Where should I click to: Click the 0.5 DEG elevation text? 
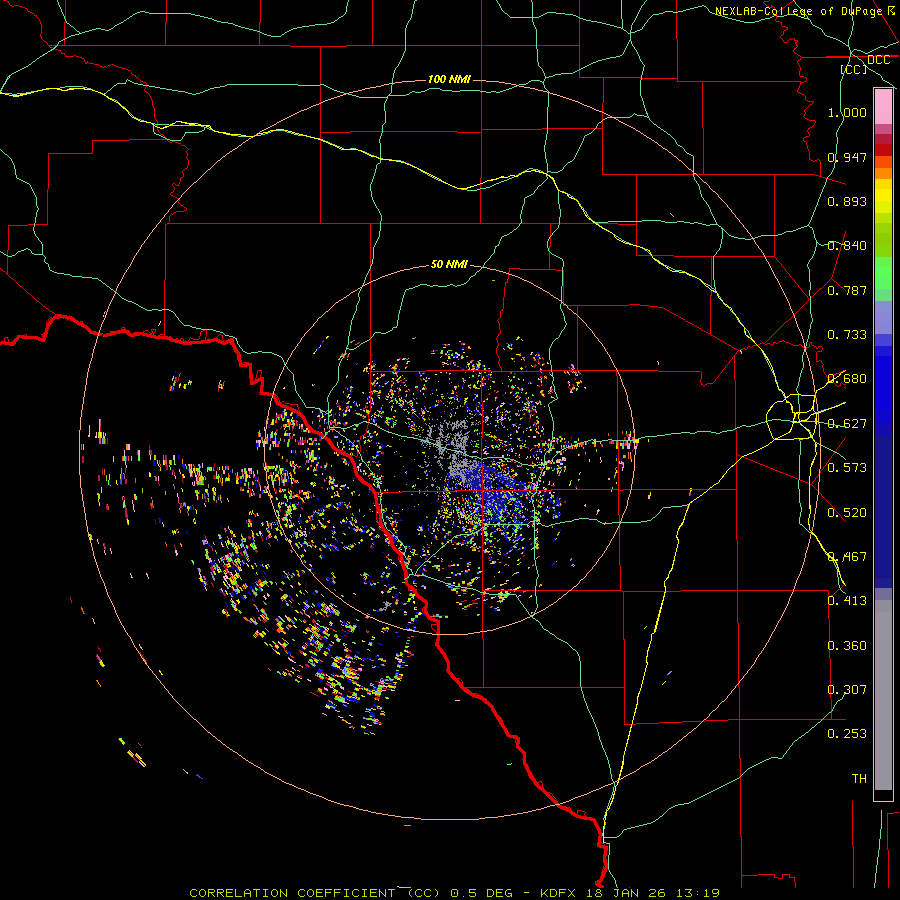pos(480,893)
